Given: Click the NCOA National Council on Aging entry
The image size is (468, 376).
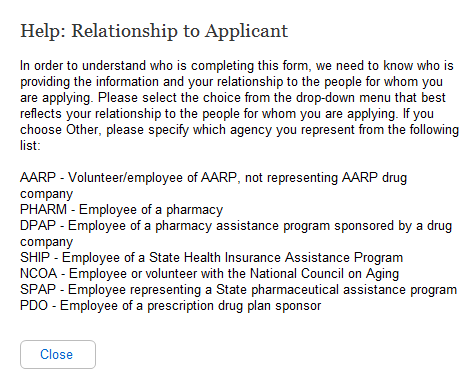Looking at the screenshot, I should click(x=209, y=274).
